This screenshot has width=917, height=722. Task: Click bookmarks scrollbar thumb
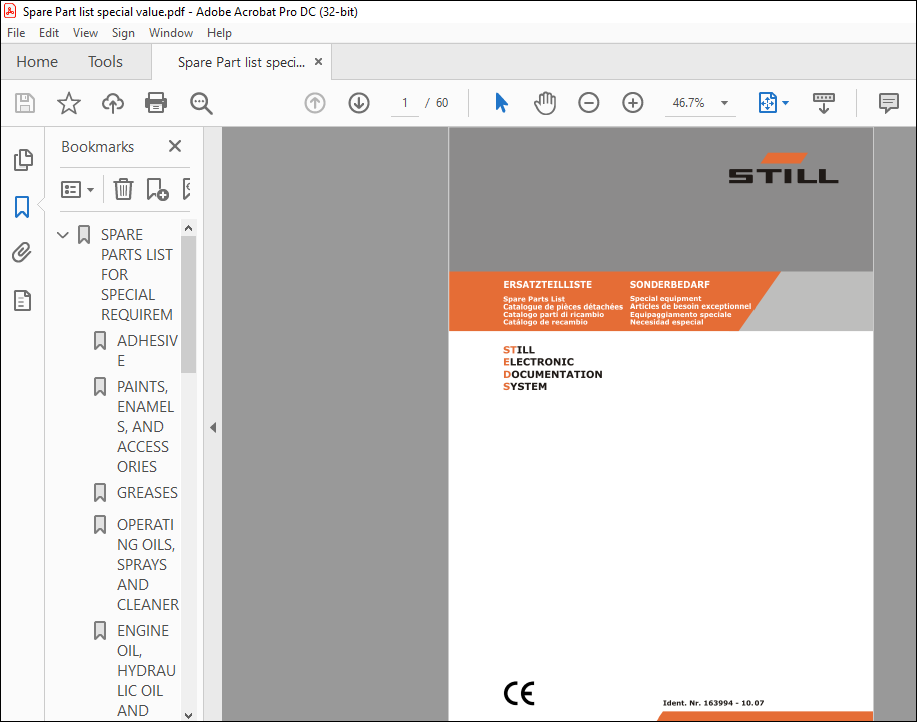pyautogui.click(x=188, y=304)
